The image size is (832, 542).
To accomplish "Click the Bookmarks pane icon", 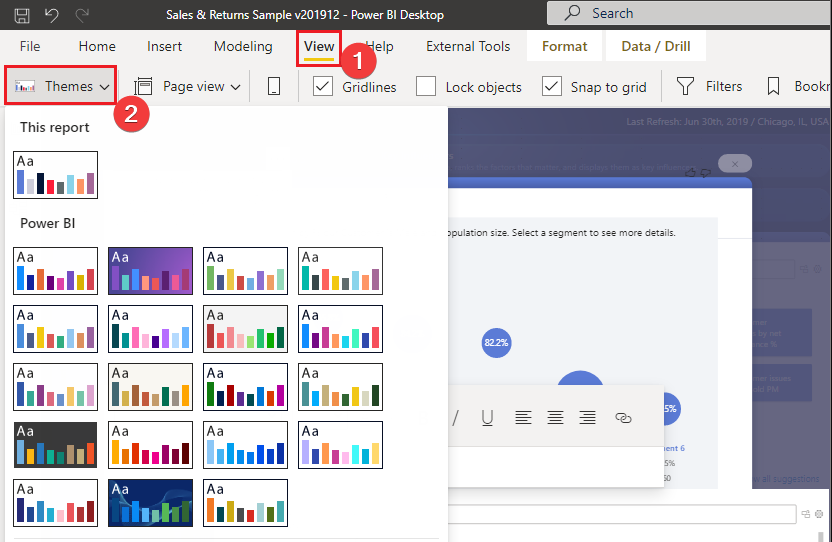I will 773,87.
